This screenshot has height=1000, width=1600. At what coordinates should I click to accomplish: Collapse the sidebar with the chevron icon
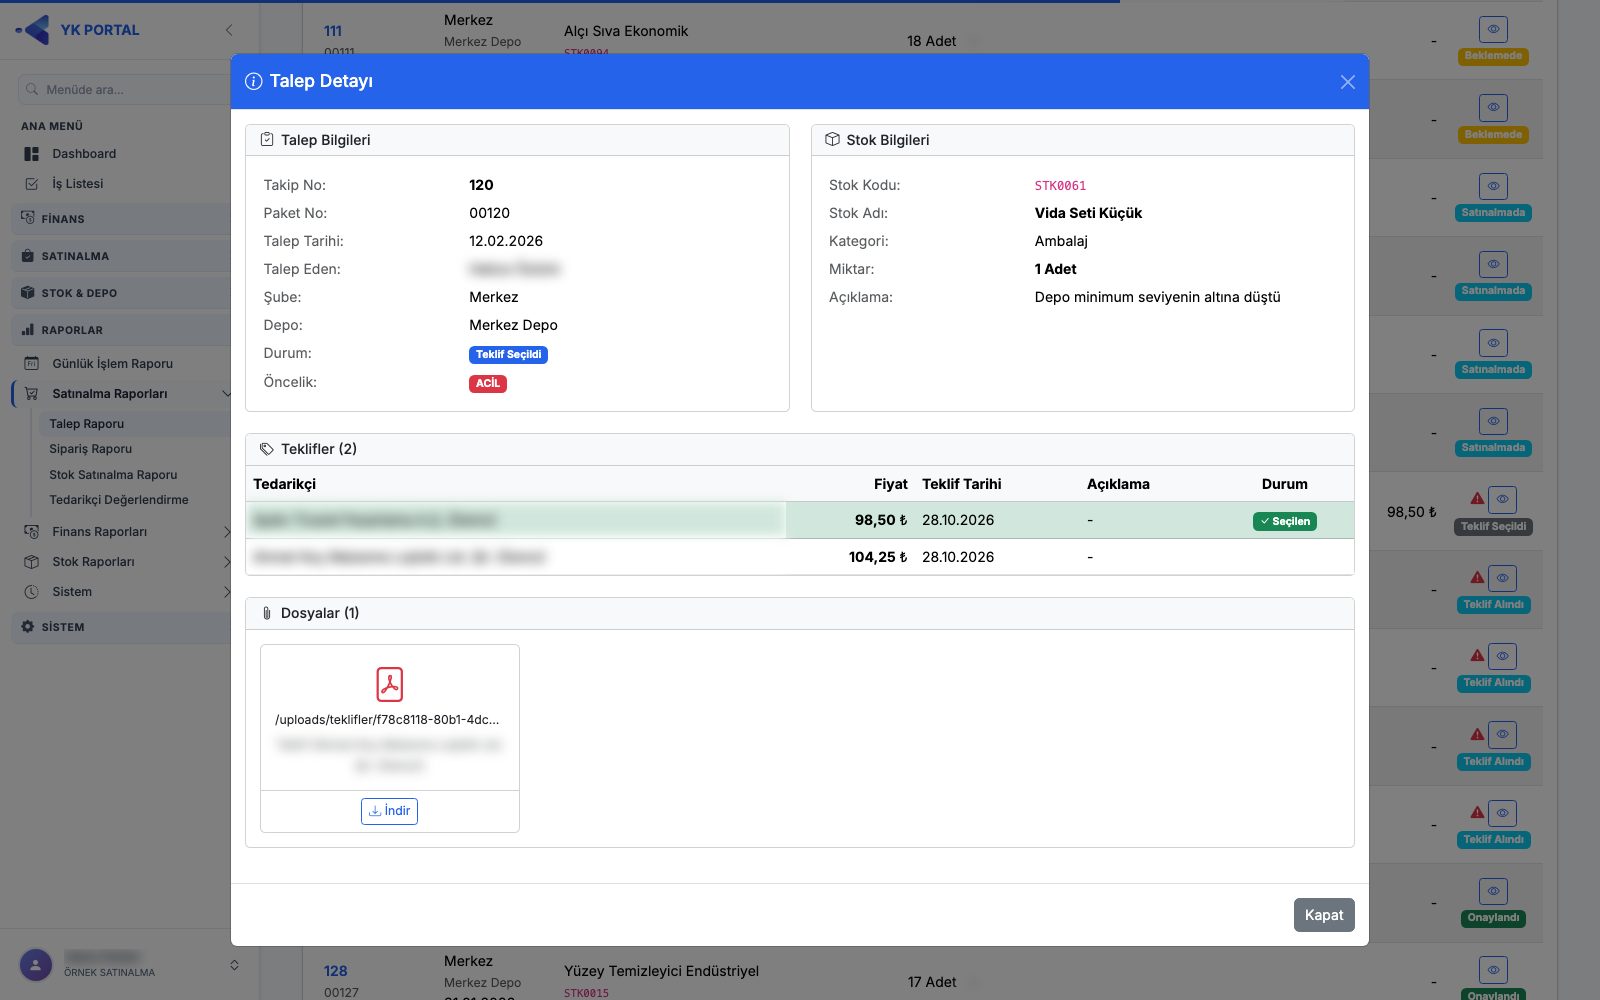(229, 30)
